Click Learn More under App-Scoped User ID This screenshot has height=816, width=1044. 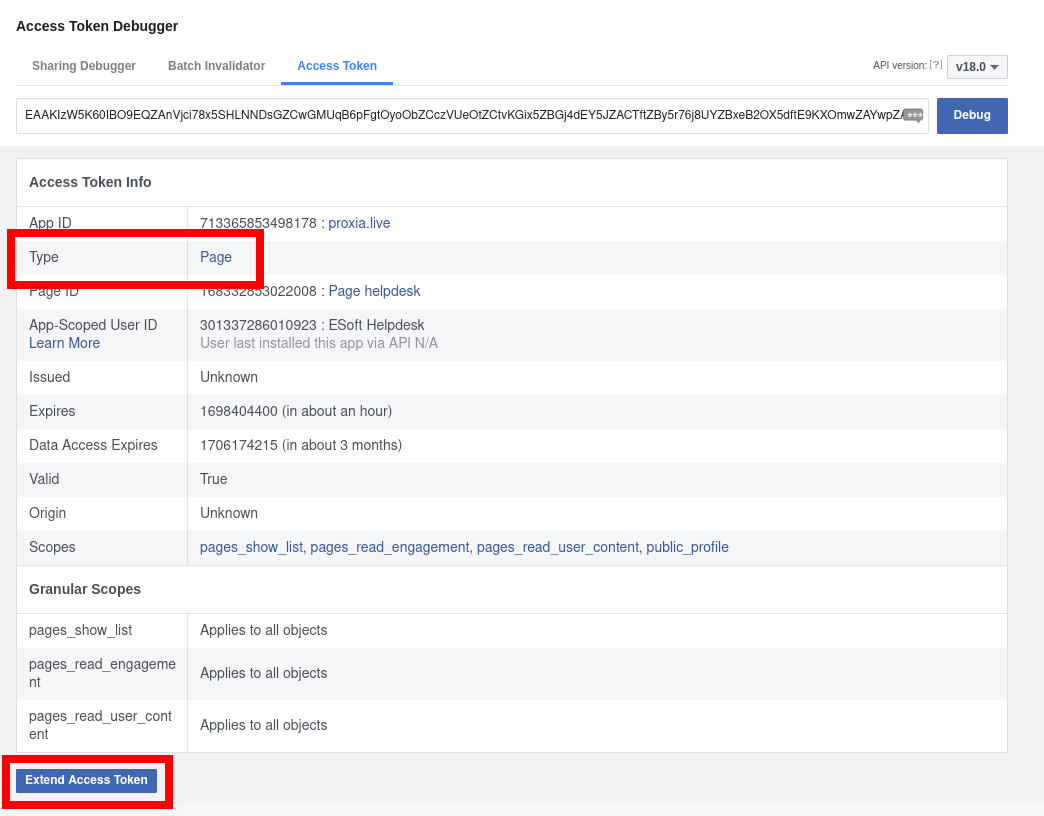64,343
